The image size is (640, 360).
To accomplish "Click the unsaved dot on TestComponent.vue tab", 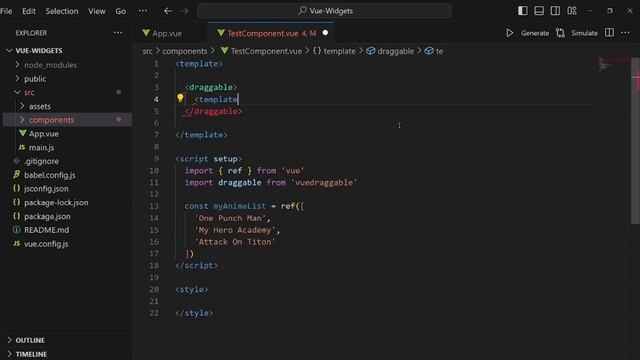I will [325, 33].
